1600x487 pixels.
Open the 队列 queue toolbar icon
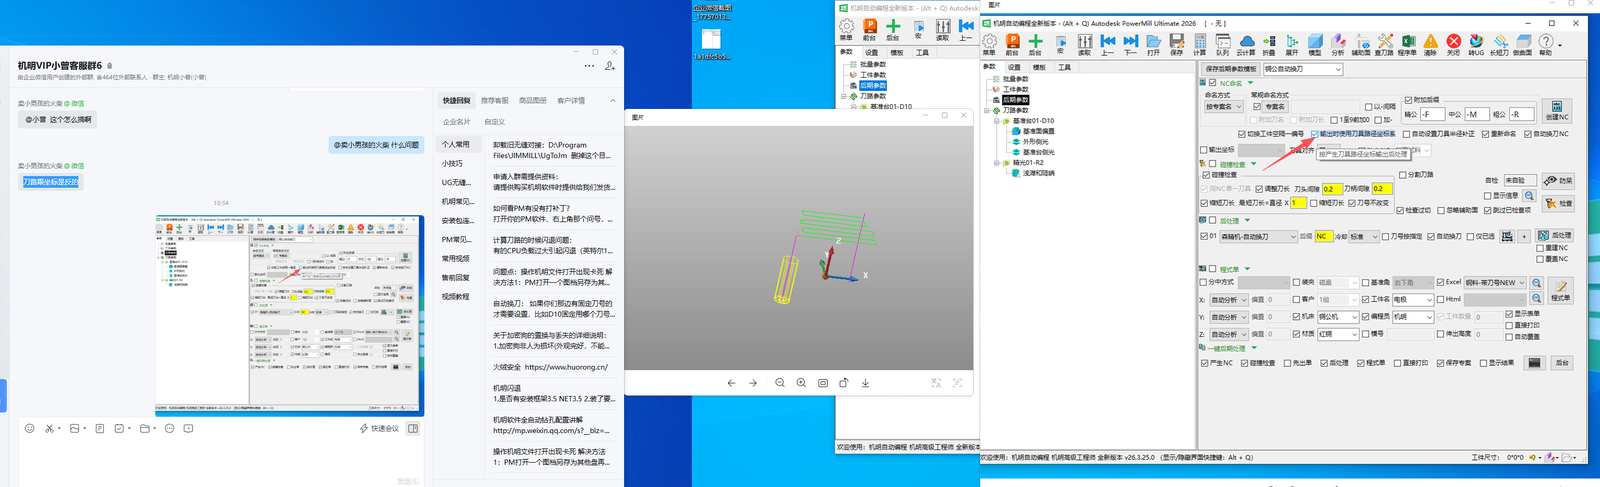1222,43
